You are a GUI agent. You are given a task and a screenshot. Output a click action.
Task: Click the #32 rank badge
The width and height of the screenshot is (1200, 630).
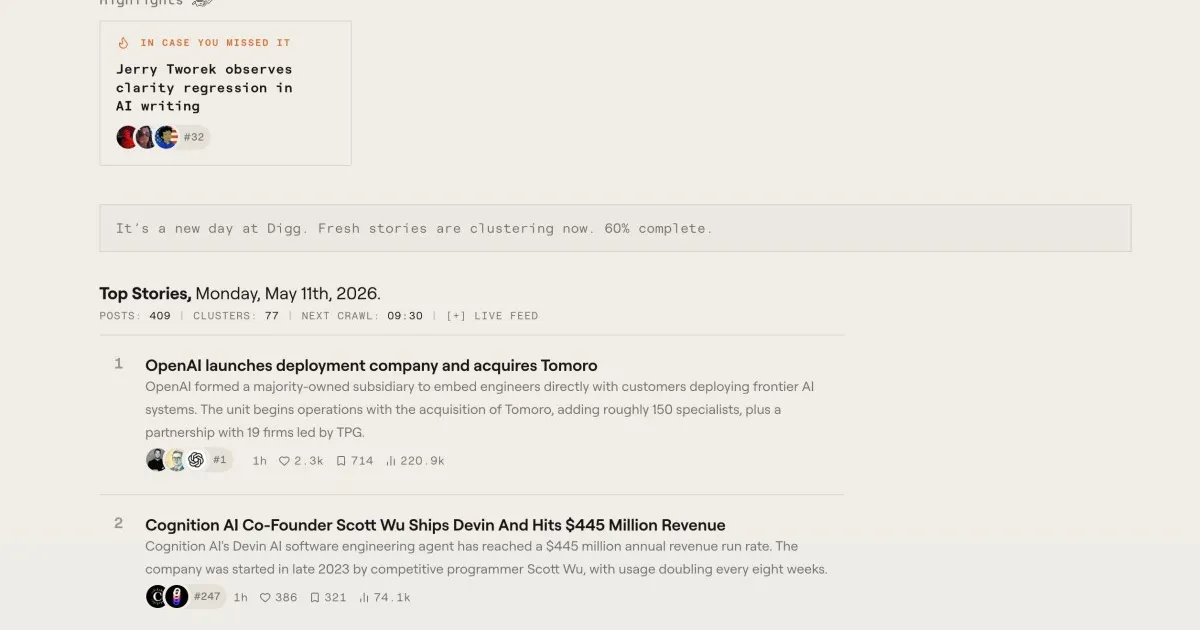click(x=194, y=137)
